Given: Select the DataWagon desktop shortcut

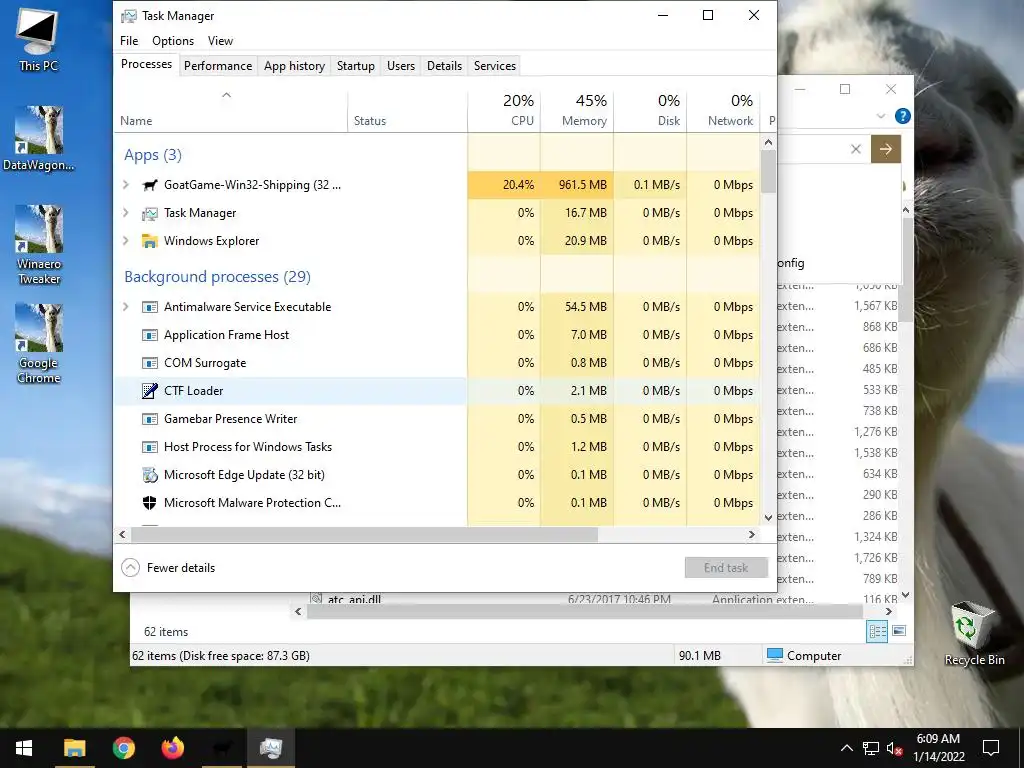Looking at the screenshot, I should (x=38, y=138).
